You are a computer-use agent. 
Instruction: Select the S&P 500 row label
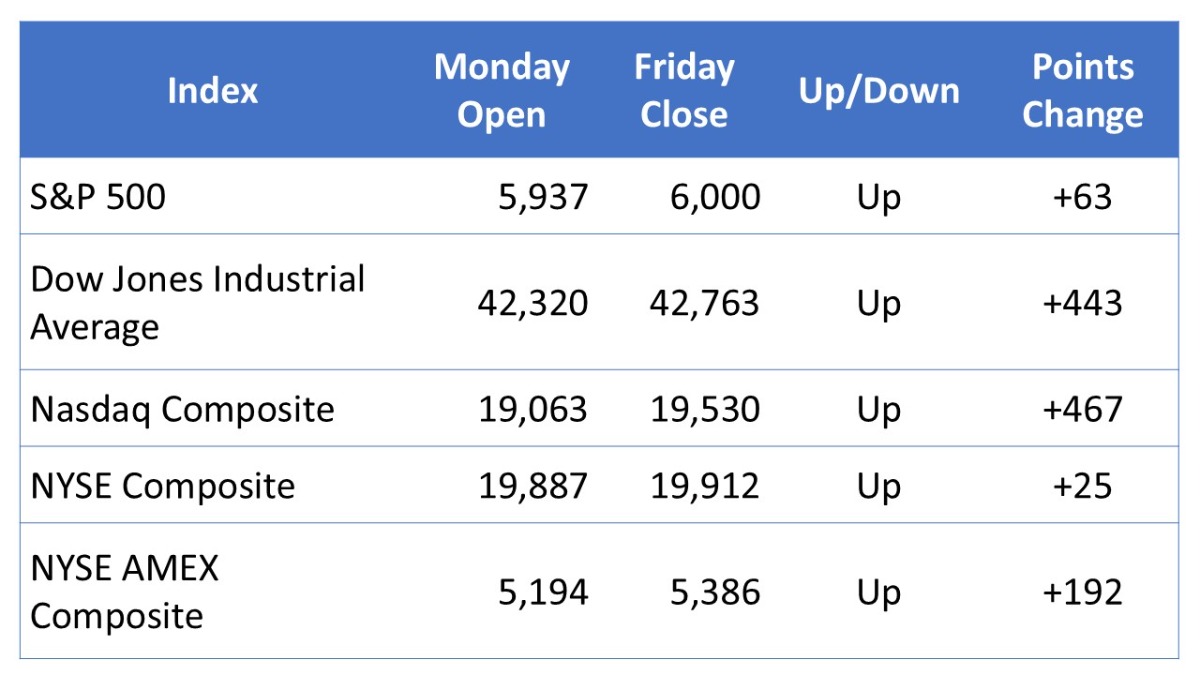[x=98, y=197]
